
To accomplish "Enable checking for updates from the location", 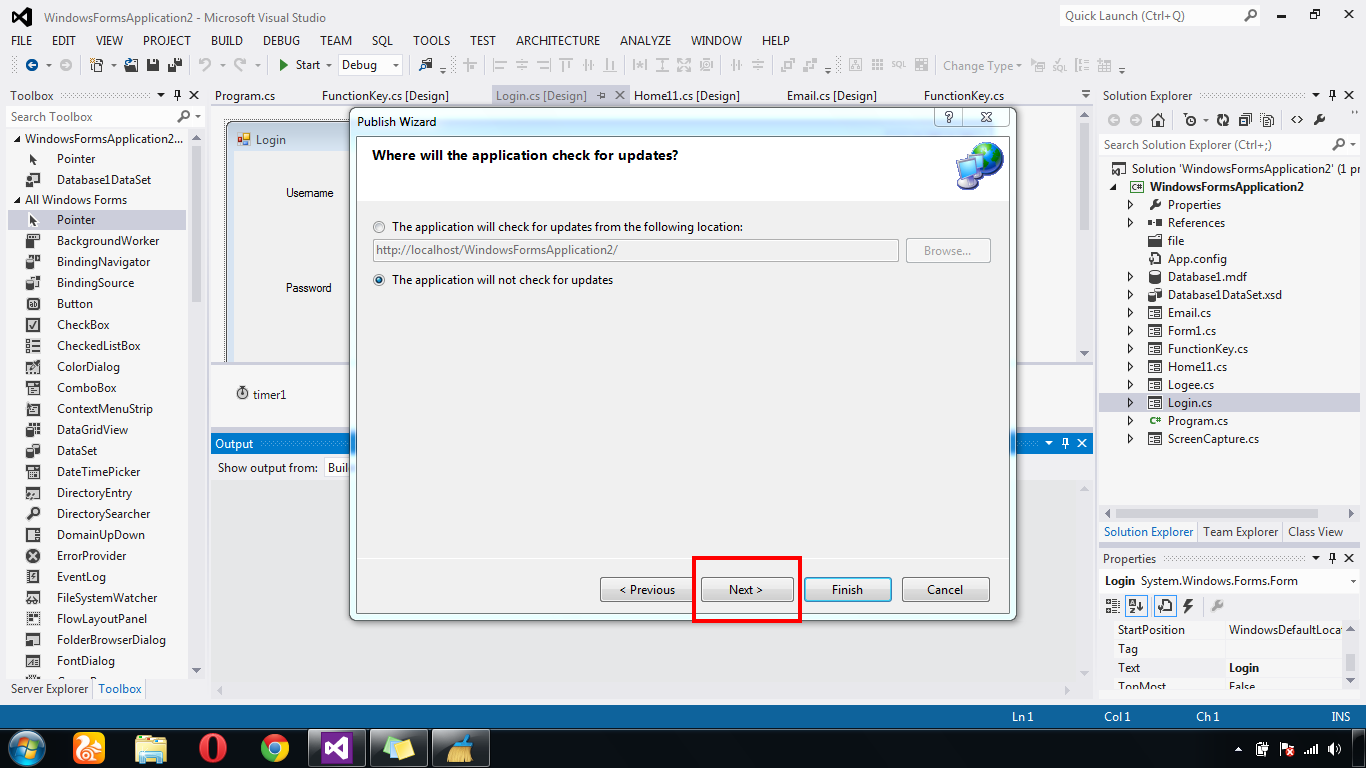I will [379, 227].
